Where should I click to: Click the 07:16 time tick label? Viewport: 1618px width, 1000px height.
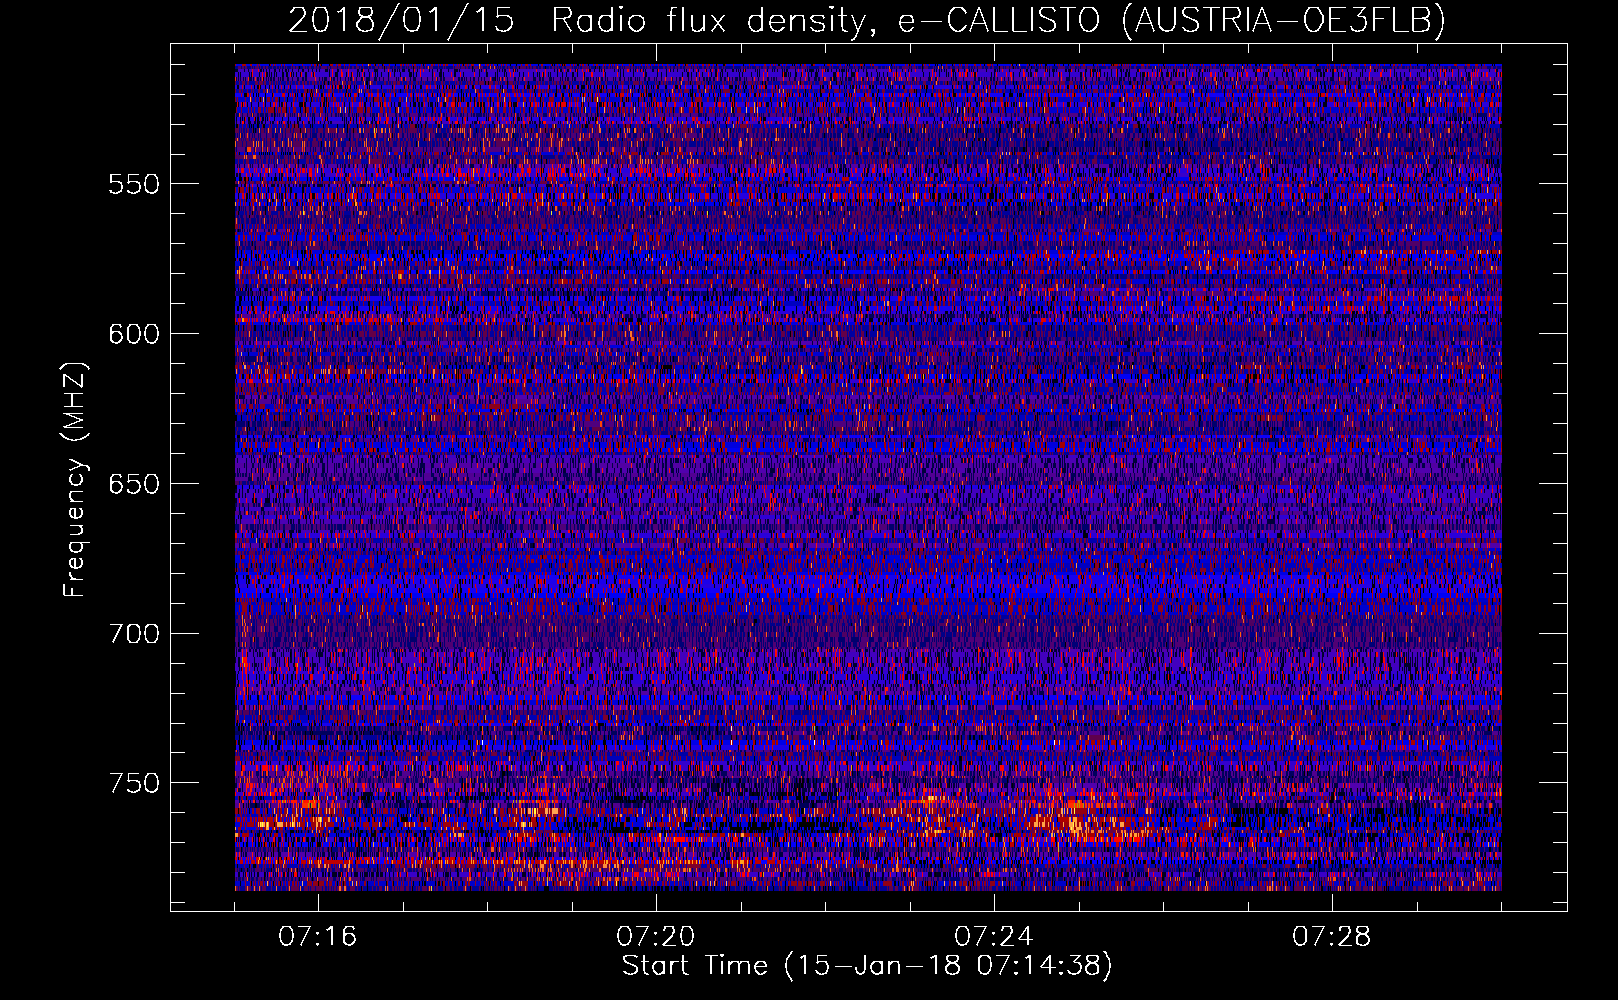(x=318, y=937)
